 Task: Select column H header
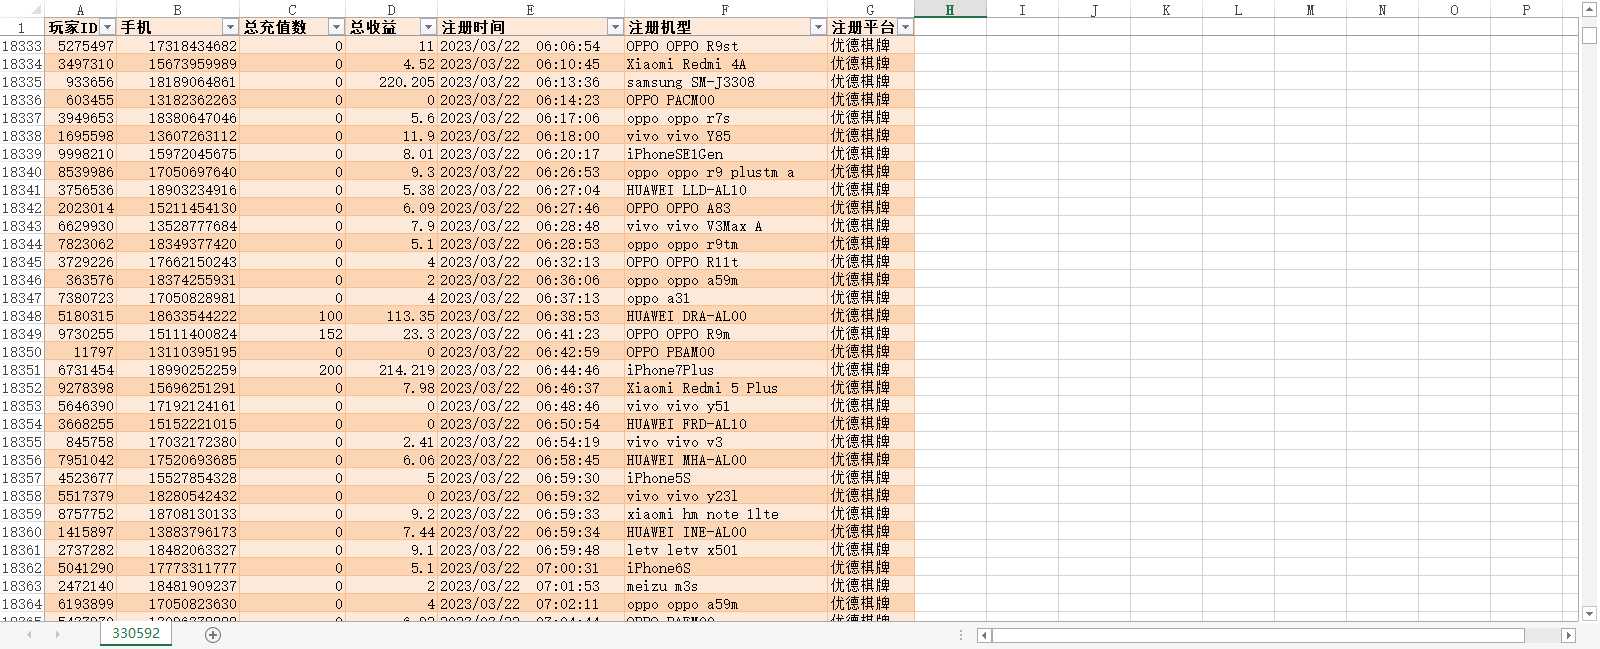click(950, 9)
